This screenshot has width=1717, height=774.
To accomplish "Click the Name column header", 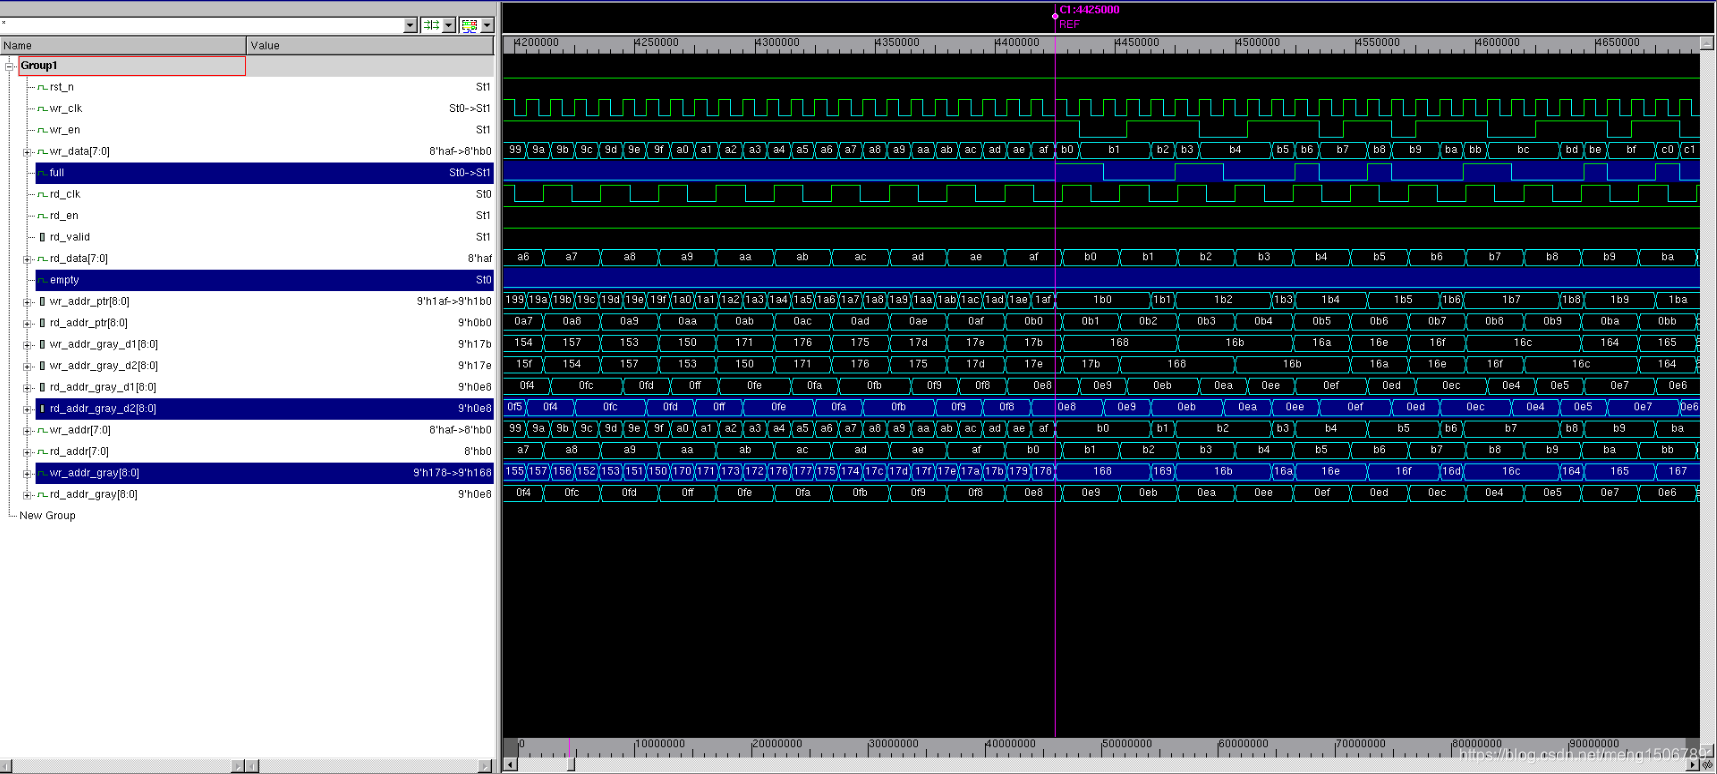I will (123, 45).
